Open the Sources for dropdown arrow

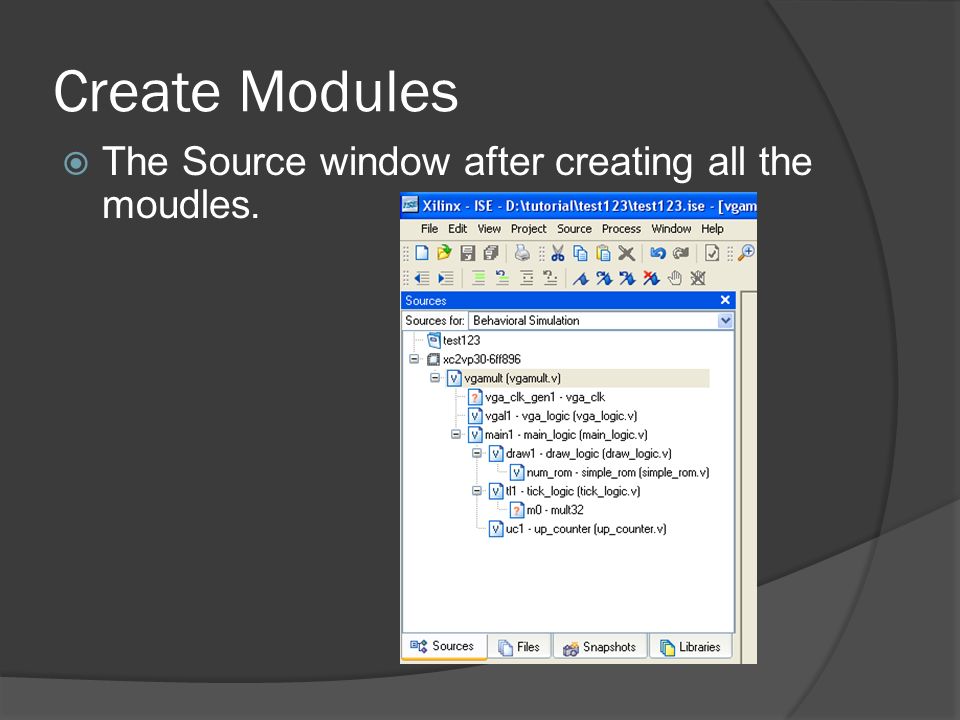point(725,320)
